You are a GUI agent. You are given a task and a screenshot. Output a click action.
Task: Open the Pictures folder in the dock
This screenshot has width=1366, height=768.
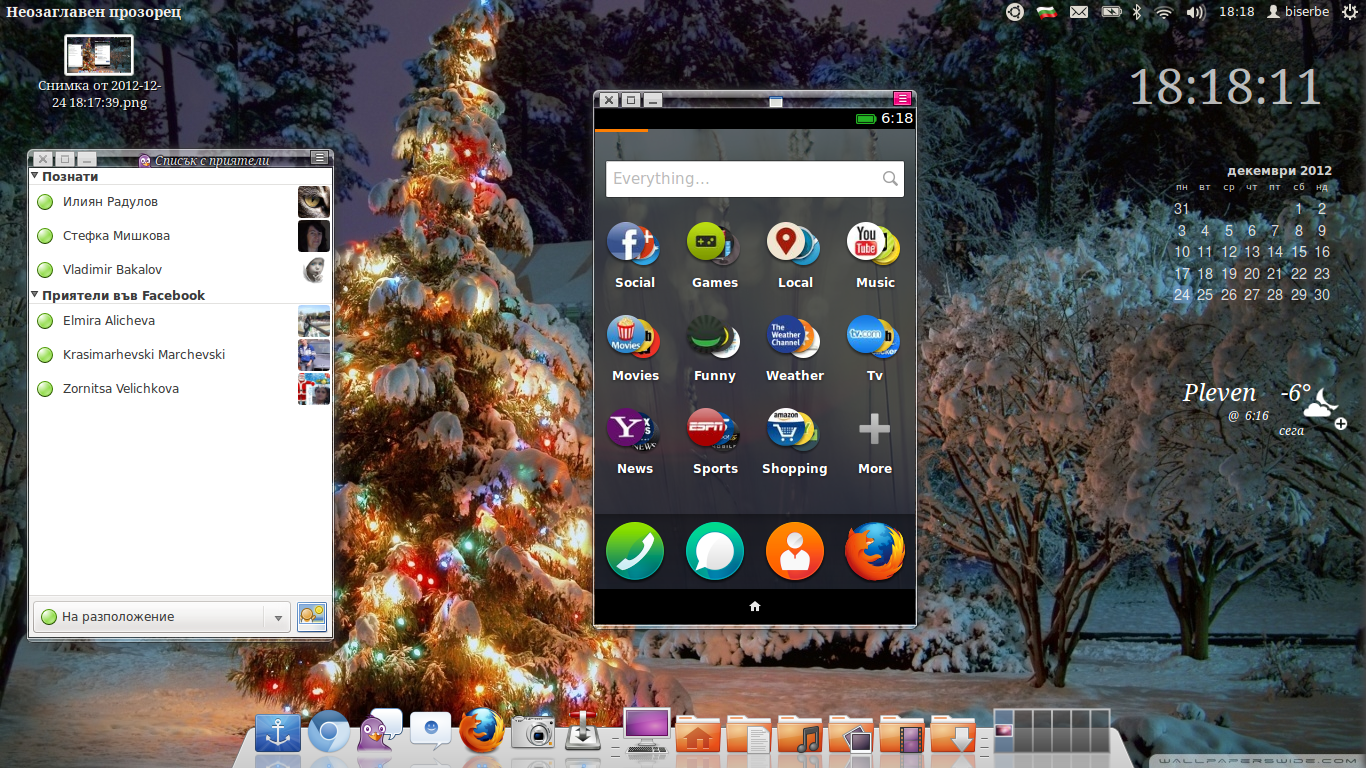click(x=852, y=733)
